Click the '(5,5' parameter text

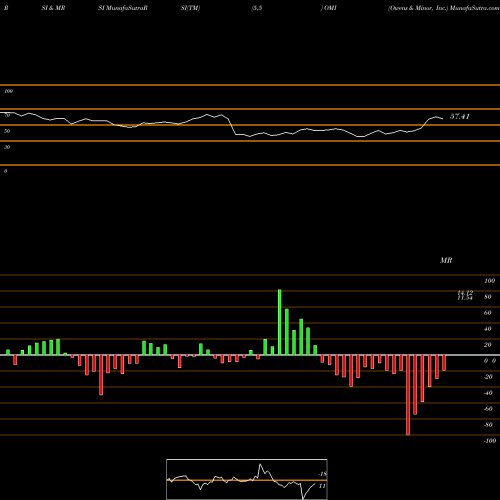(x=257, y=8)
